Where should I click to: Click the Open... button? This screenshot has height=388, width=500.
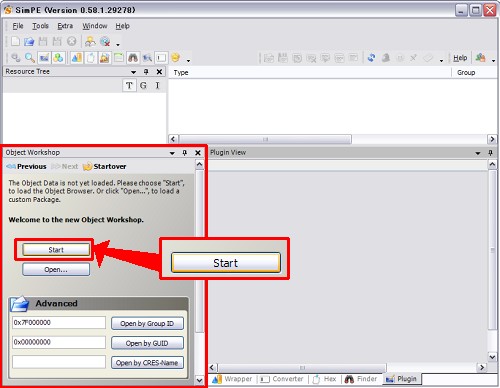56,269
